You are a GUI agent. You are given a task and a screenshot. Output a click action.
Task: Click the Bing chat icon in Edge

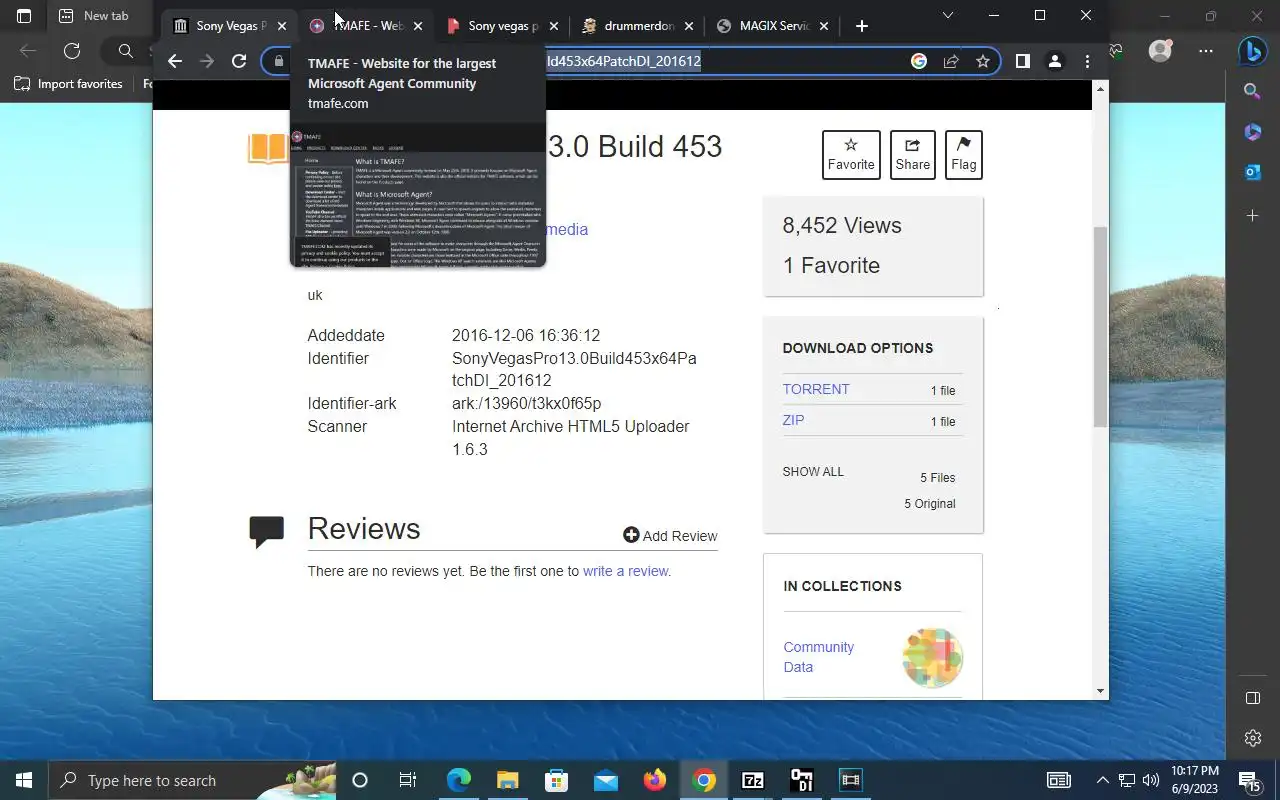[x=1253, y=50]
